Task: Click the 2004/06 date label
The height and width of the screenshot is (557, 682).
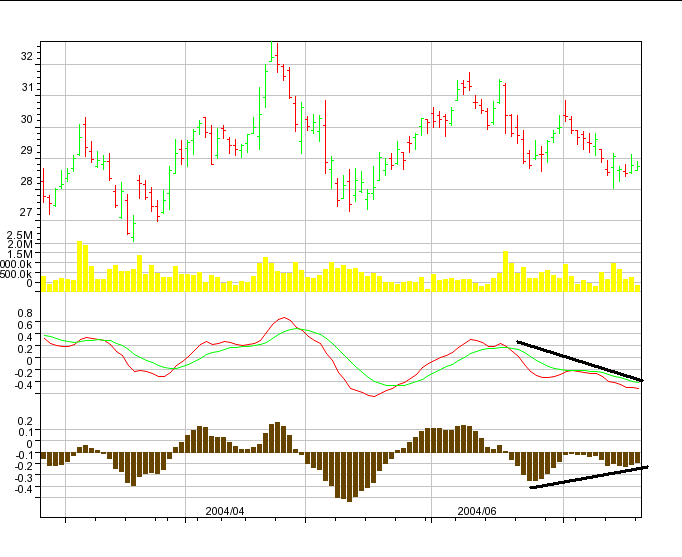Action: [477, 510]
